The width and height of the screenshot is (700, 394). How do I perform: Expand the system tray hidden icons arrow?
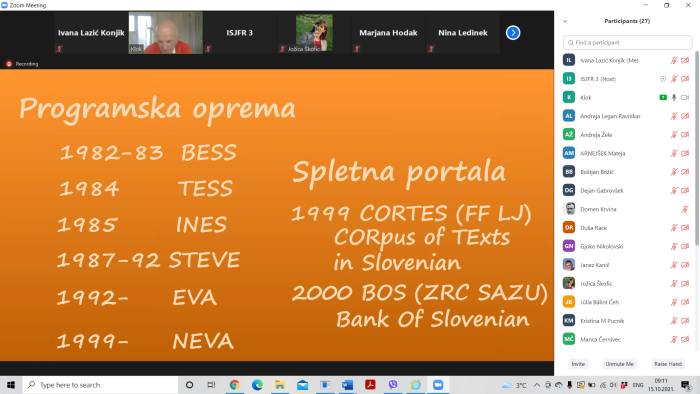[x=537, y=385]
